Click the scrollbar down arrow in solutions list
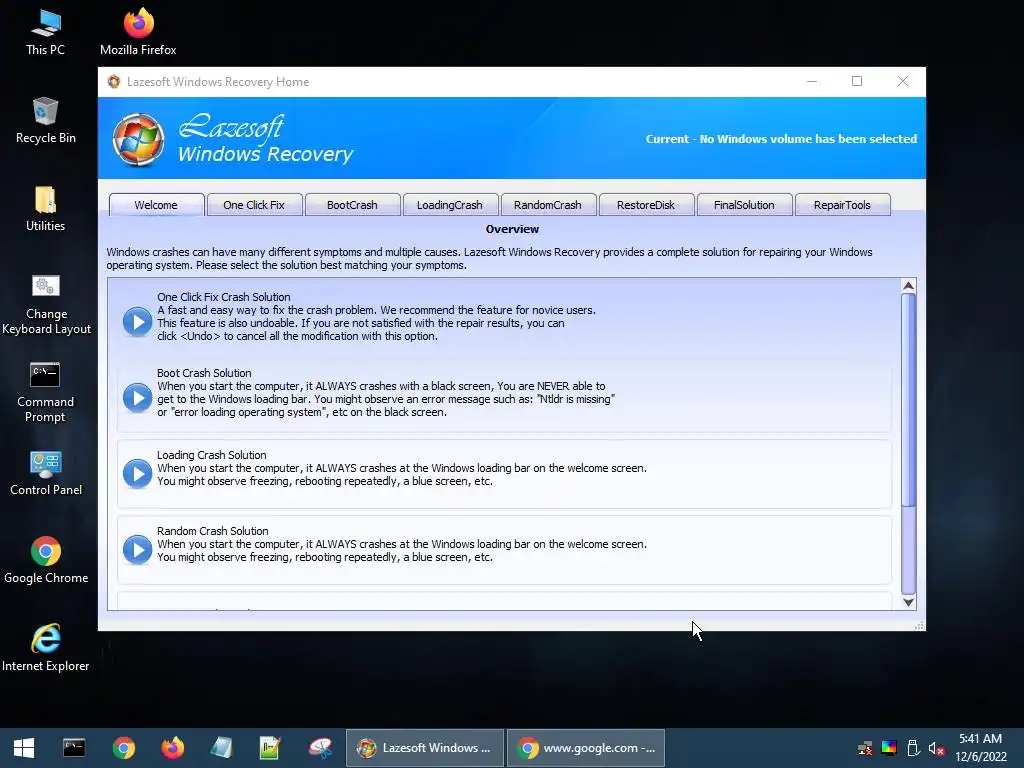 [x=908, y=602]
